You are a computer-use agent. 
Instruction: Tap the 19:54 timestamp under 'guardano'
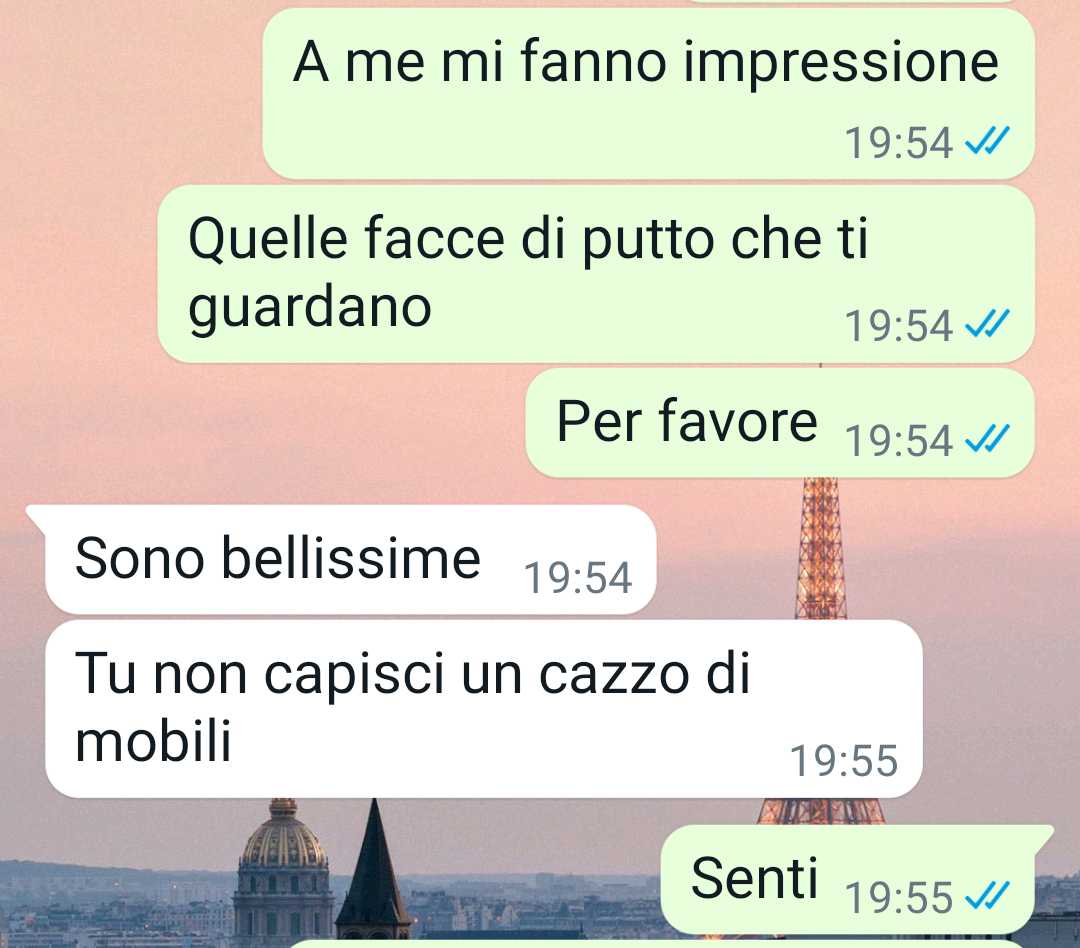[899, 325]
